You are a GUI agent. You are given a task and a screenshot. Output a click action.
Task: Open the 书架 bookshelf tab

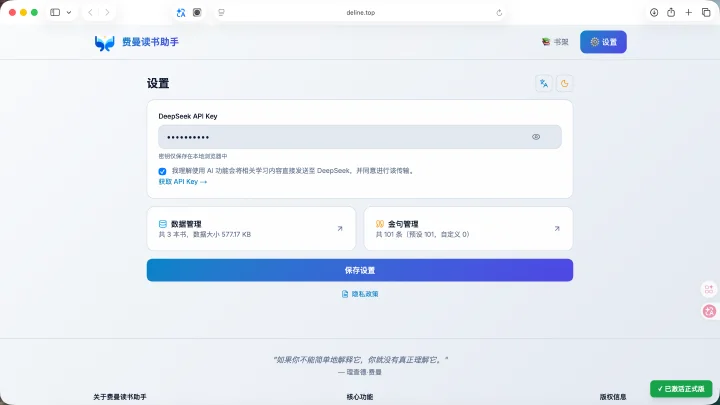pos(555,42)
